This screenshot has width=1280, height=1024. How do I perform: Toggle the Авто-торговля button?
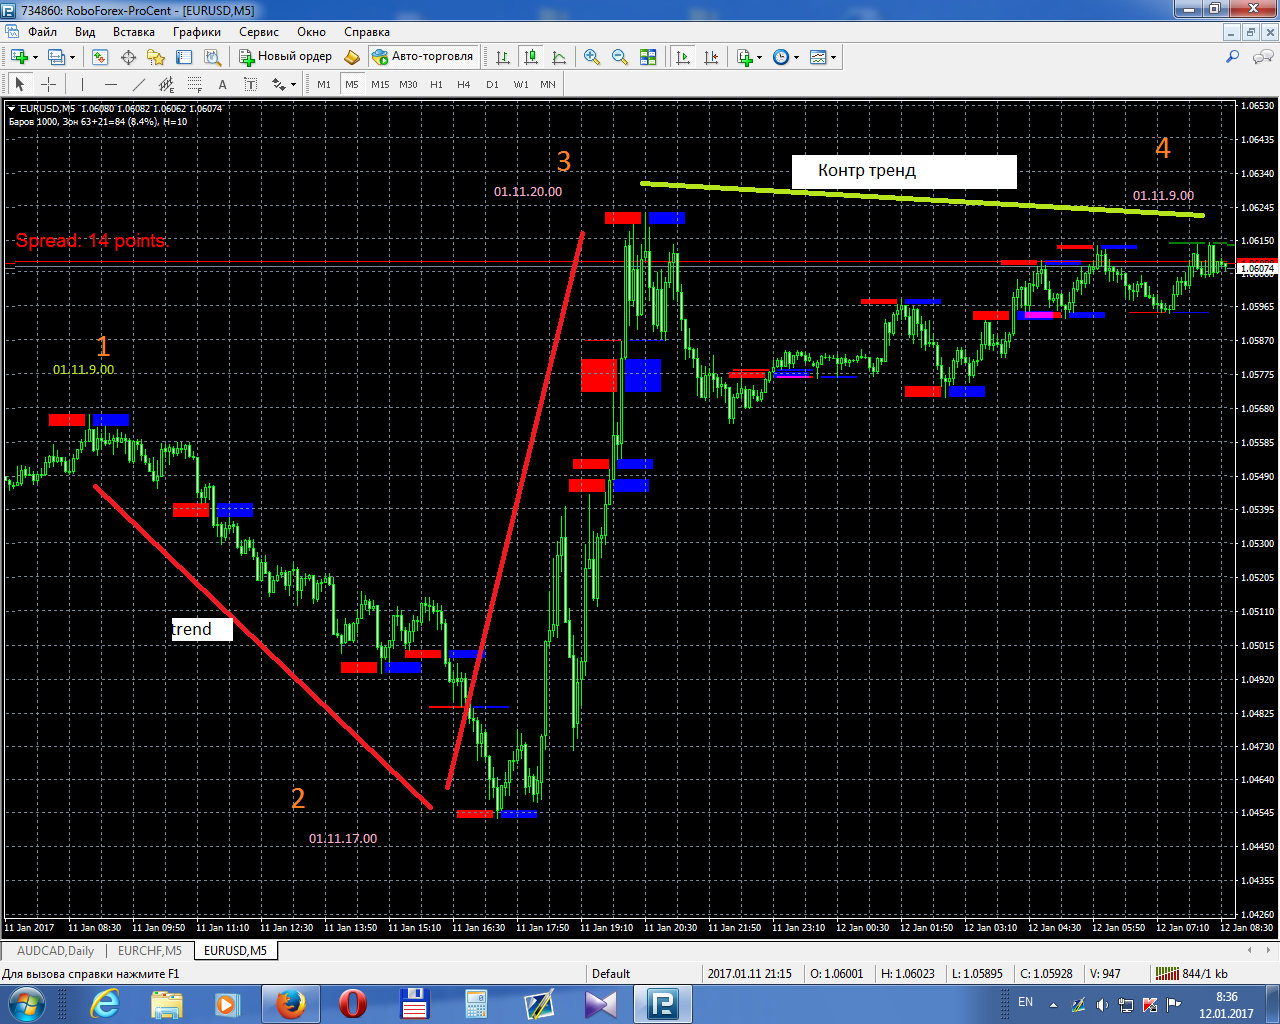coord(422,57)
